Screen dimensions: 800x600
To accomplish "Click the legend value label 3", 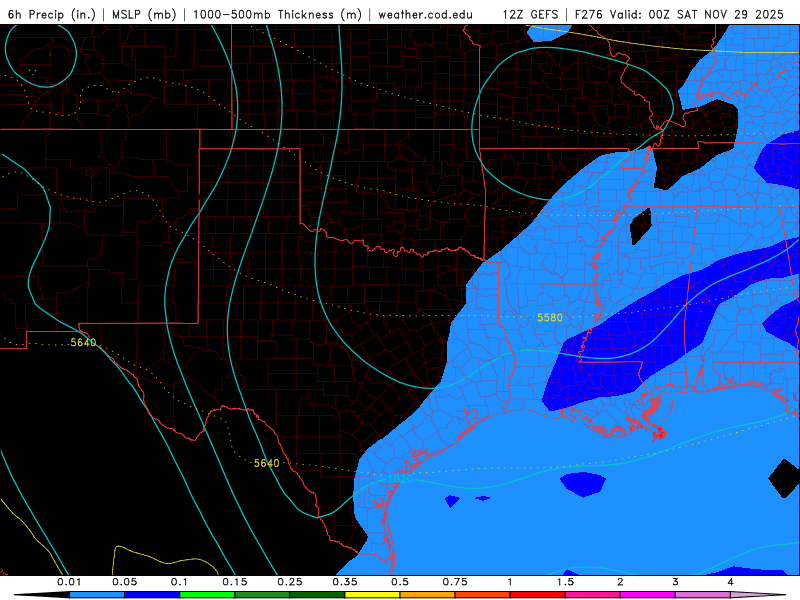I will (x=676, y=582).
